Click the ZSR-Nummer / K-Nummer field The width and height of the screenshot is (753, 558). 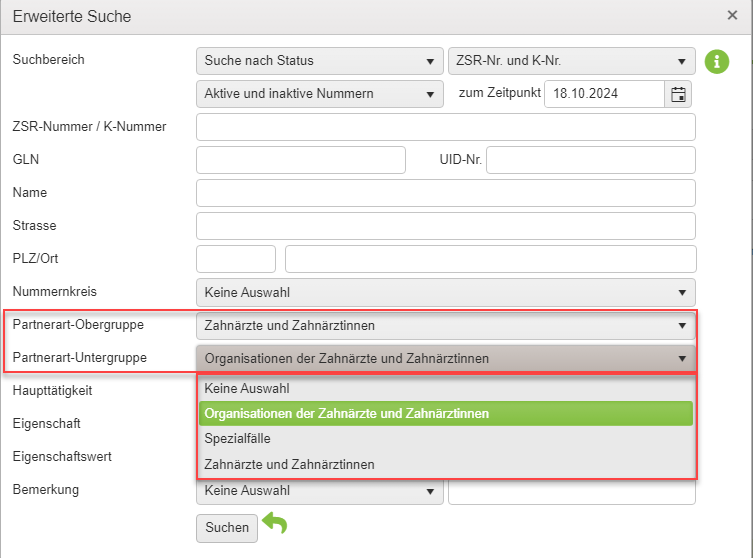[x=446, y=127]
